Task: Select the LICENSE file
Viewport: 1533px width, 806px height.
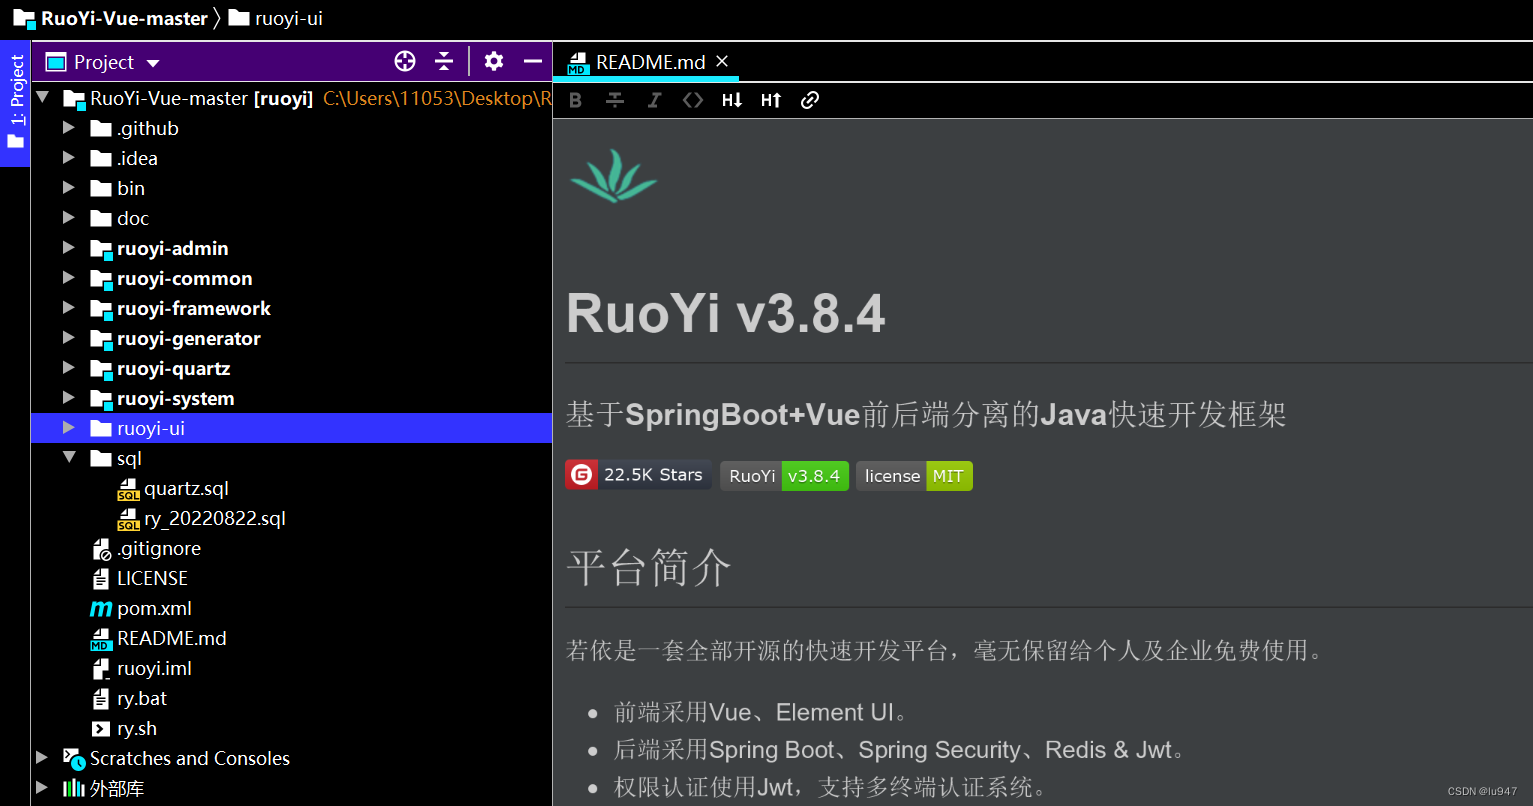Action: click(139, 578)
